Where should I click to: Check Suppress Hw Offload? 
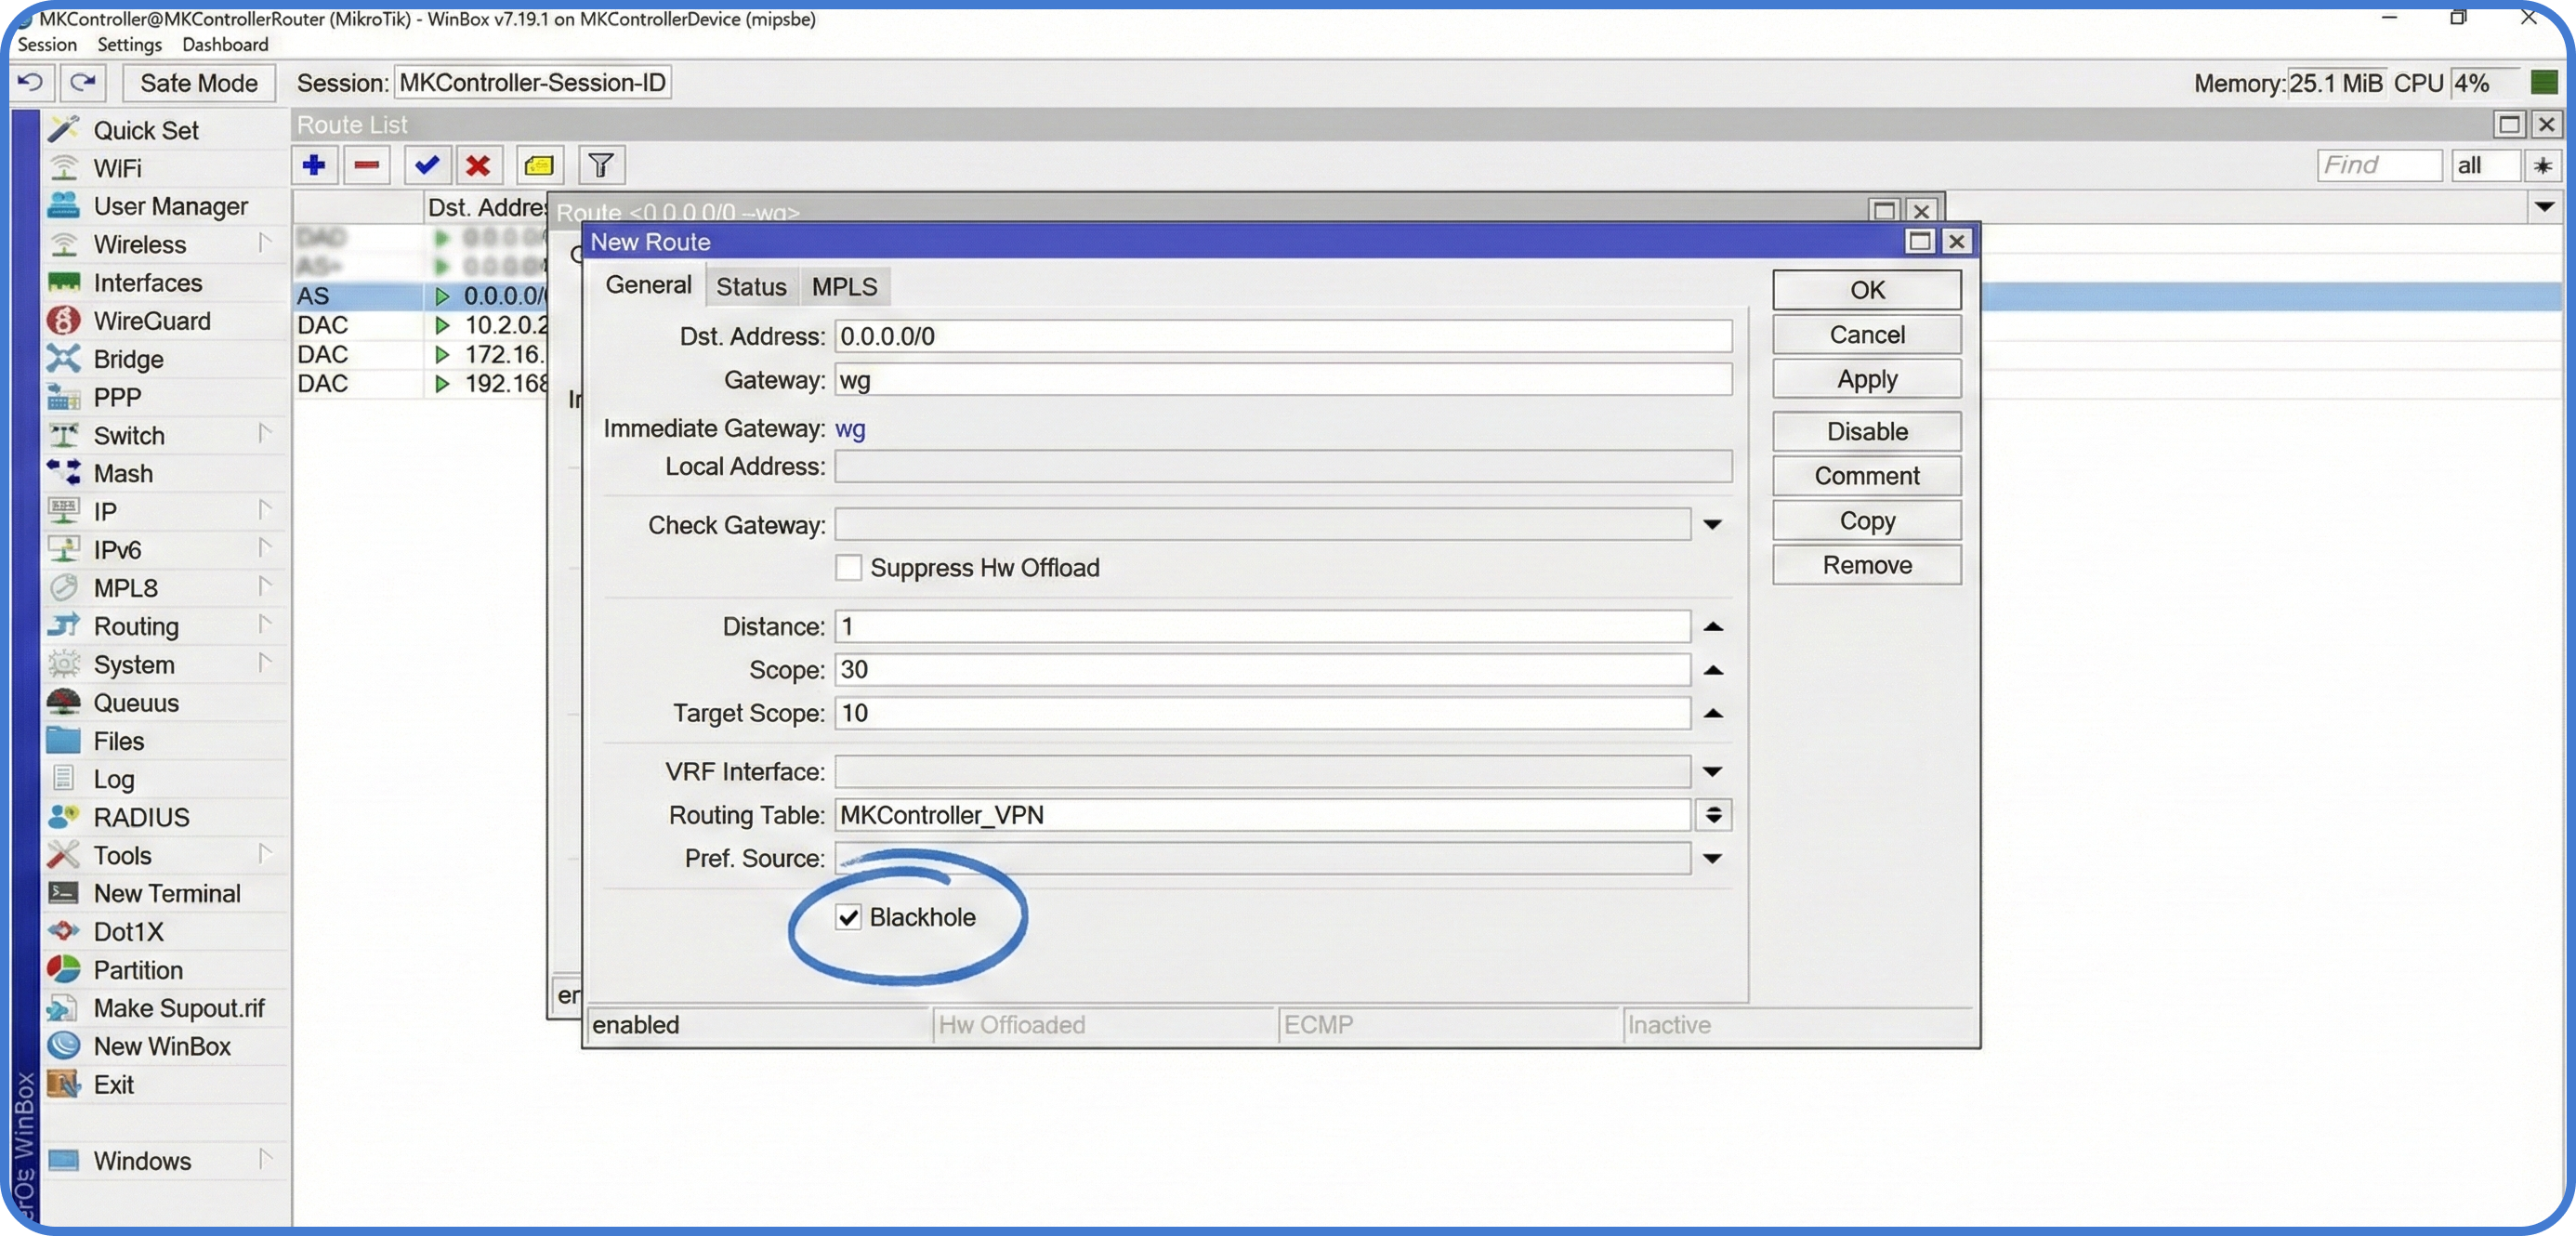click(848, 567)
